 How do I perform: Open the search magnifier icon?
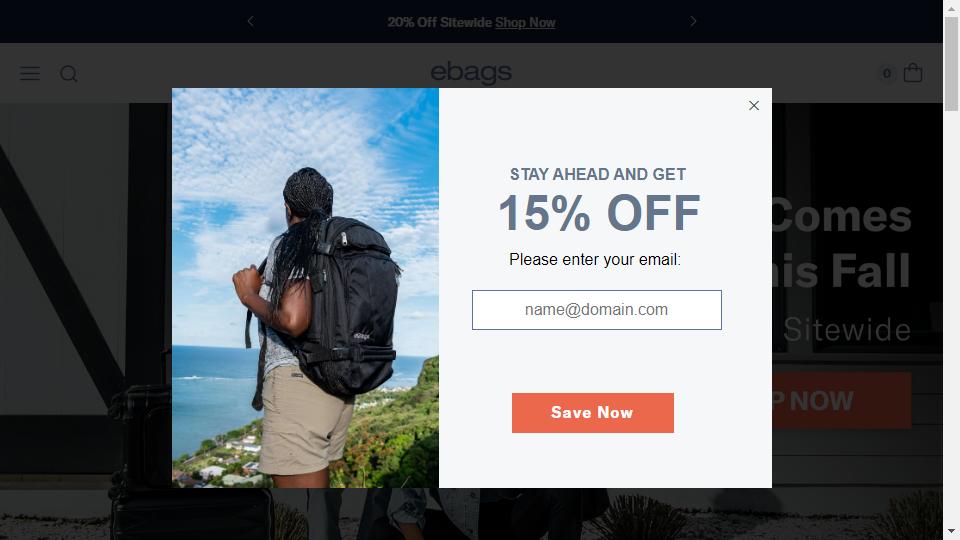[x=69, y=73]
